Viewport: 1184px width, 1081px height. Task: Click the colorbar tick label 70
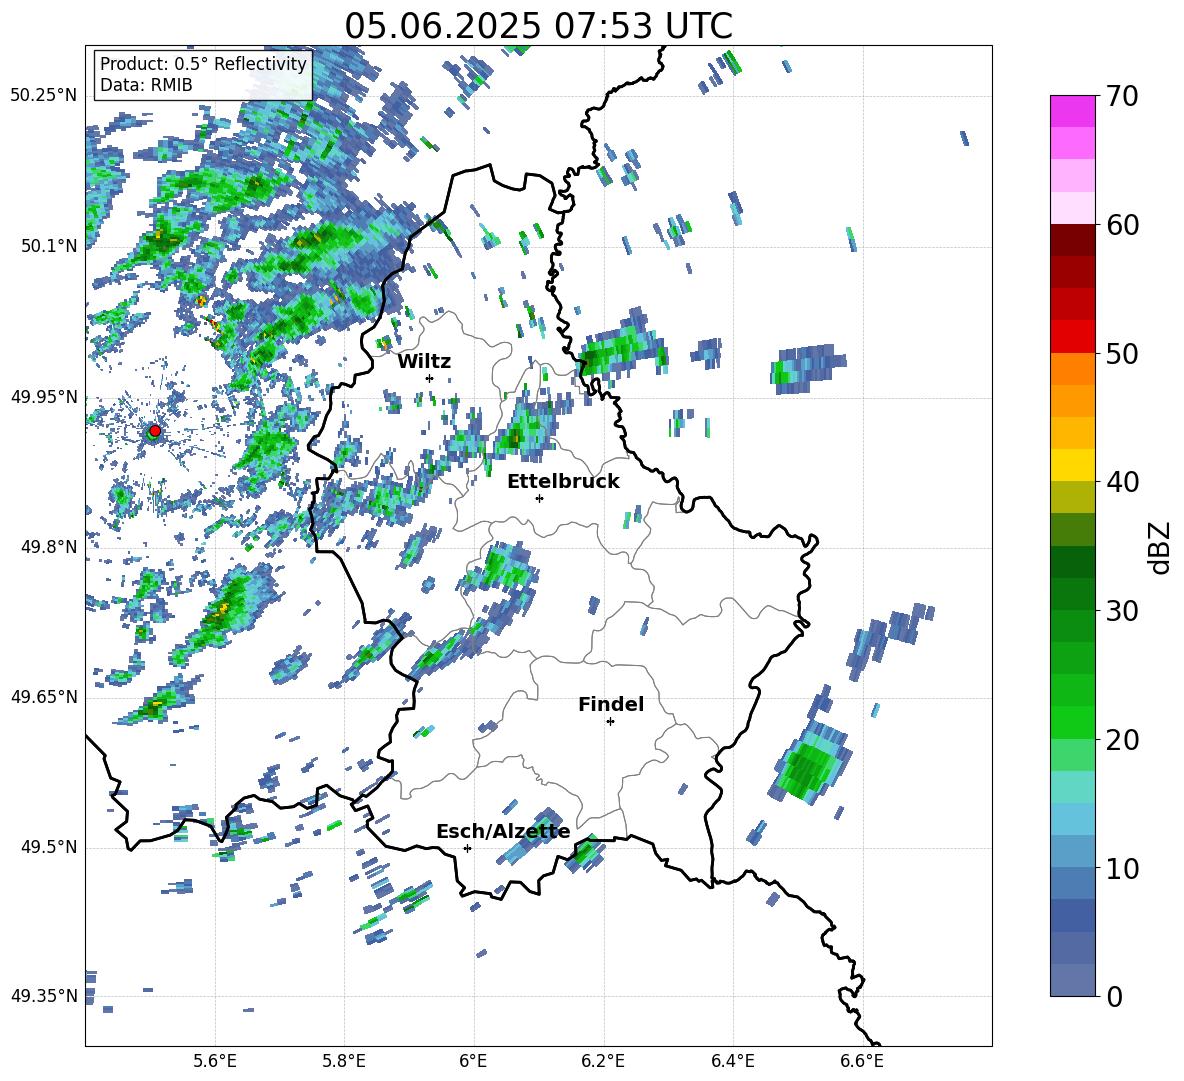(x=1122, y=96)
